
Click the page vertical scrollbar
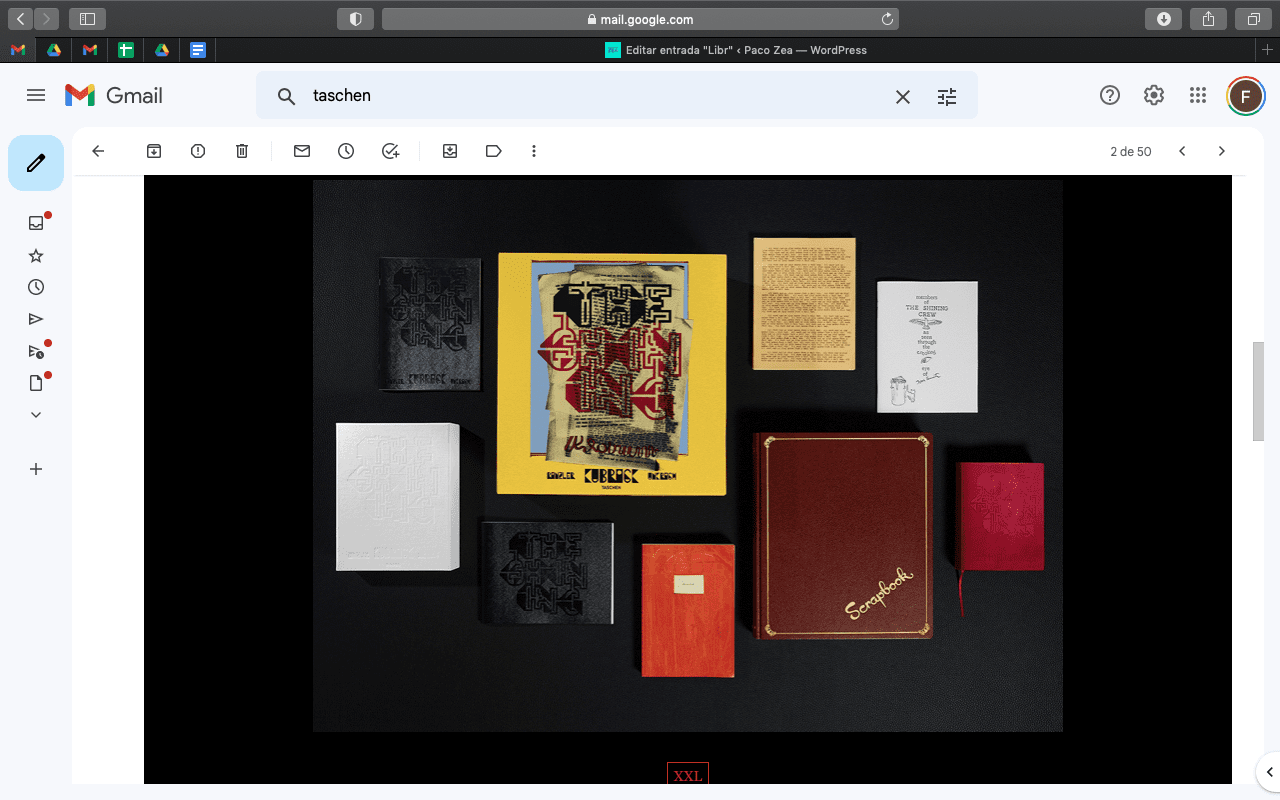point(1258,391)
